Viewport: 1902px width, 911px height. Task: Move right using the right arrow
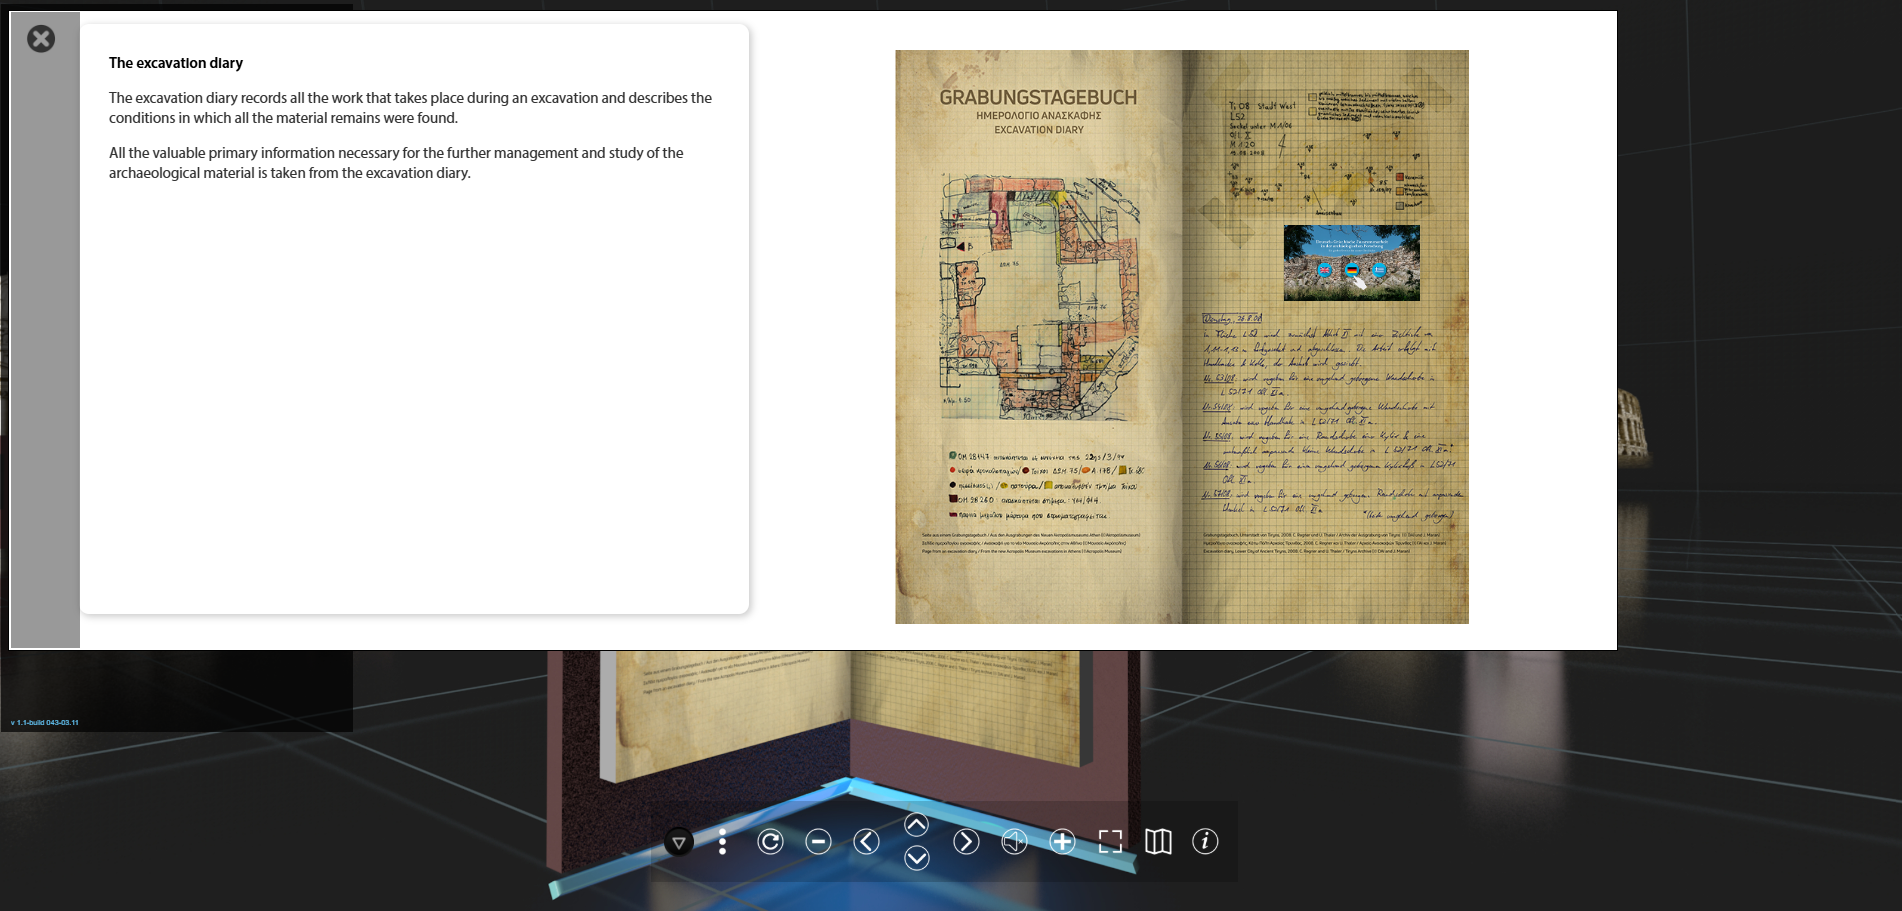pos(965,842)
